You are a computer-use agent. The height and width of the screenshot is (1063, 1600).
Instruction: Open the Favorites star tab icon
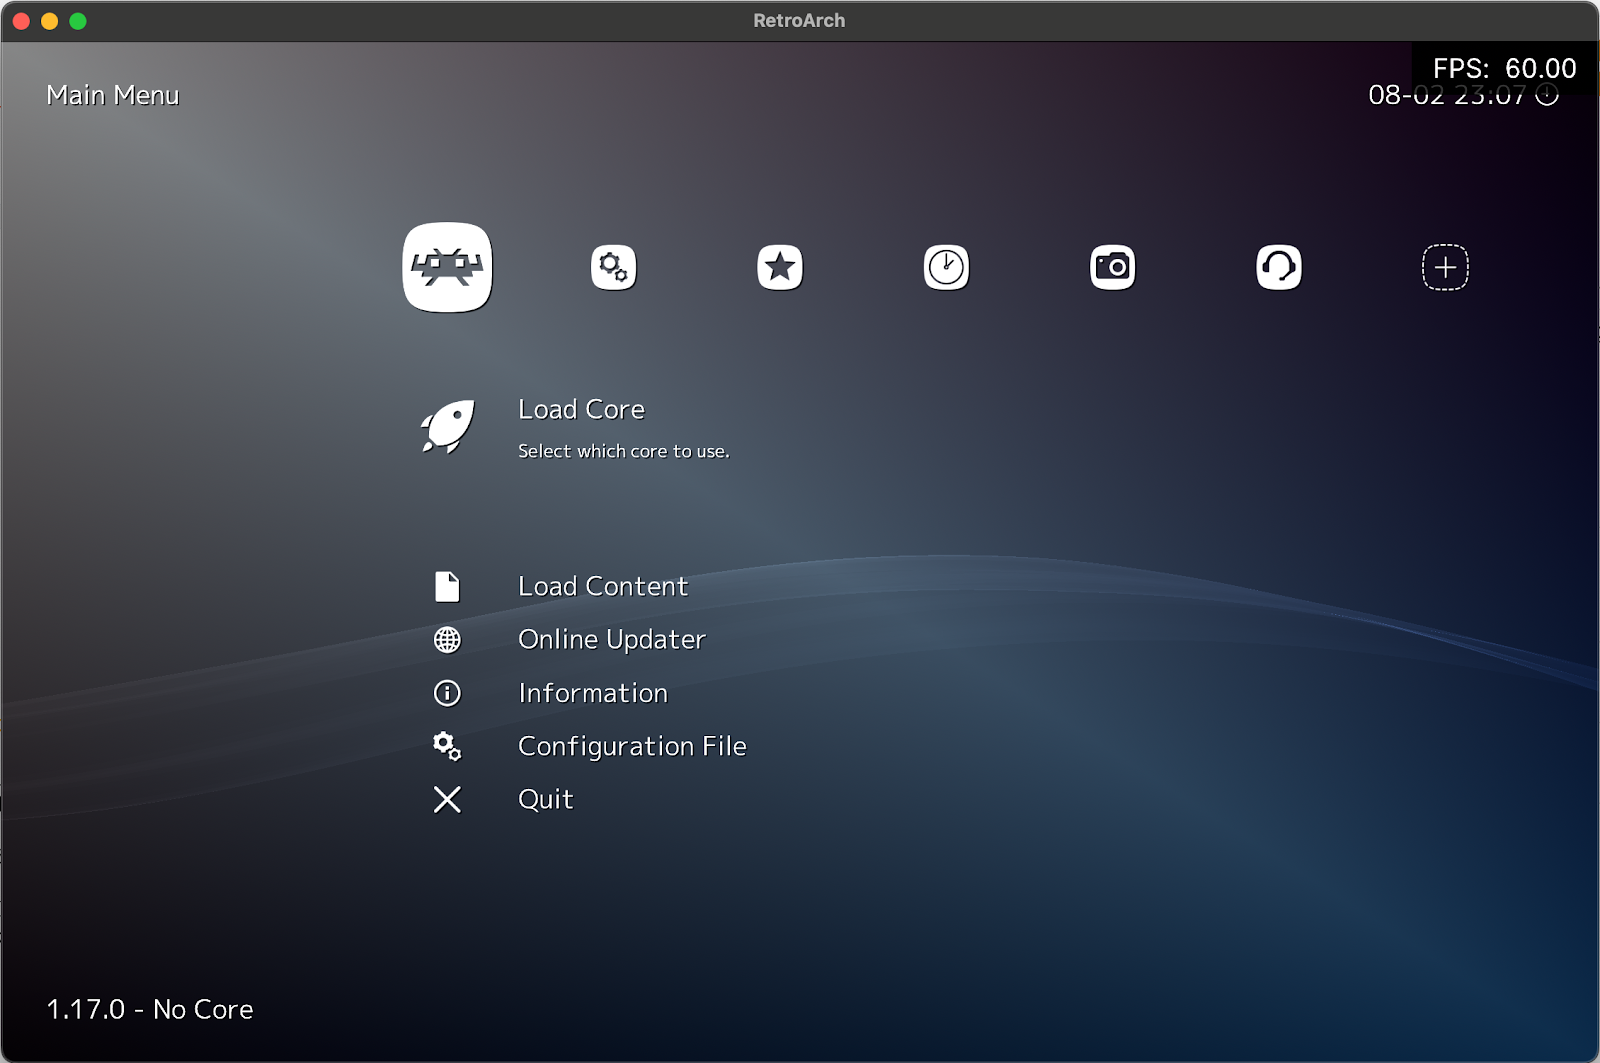pos(780,267)
